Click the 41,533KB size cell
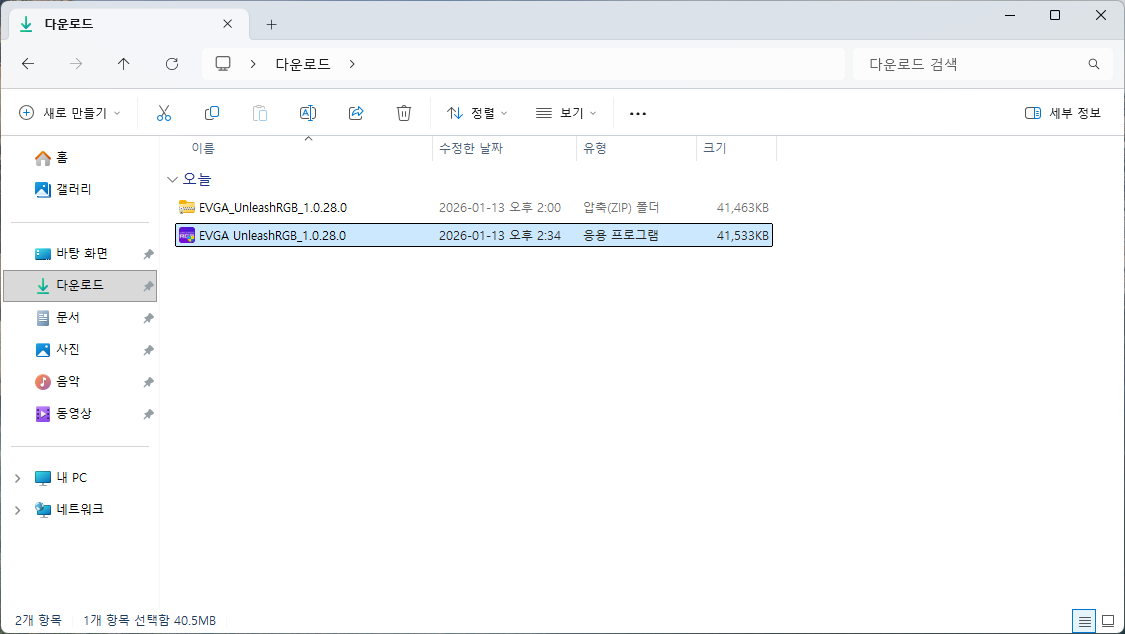The image size is (1125, 634). [743, 235]
